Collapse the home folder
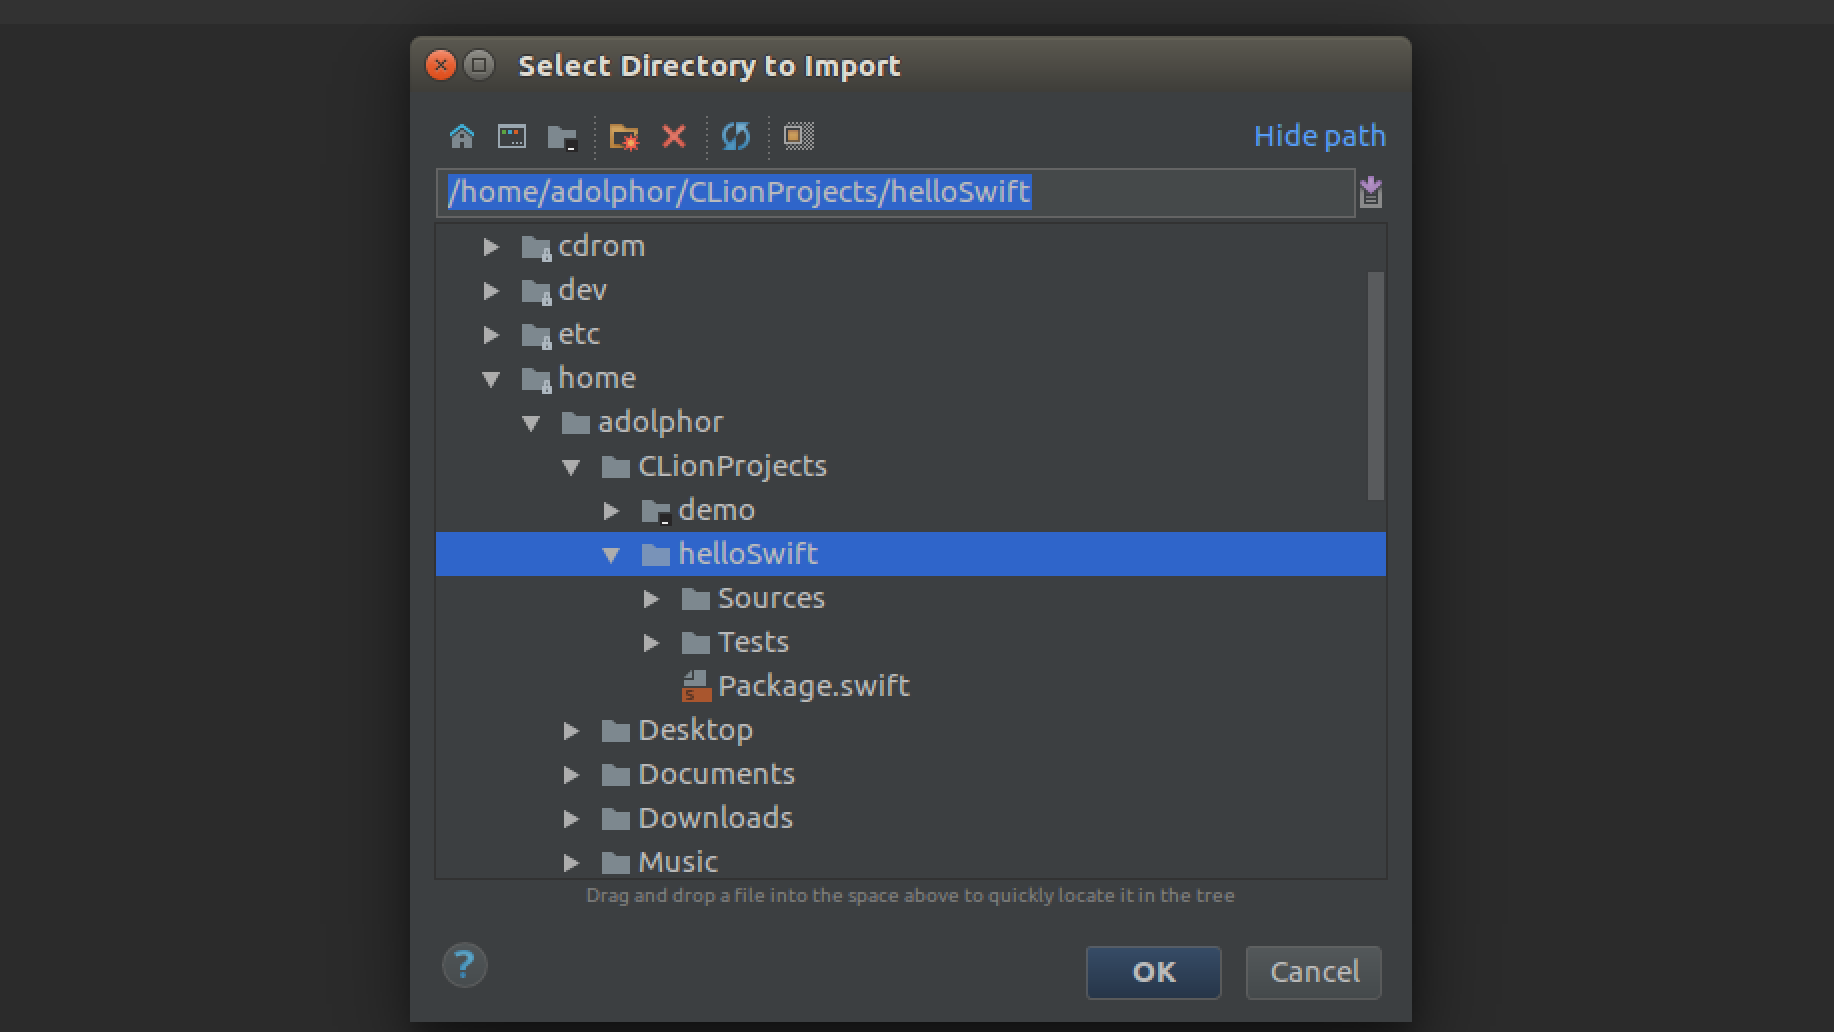Screen dimensions: 1834x1032 [491, 379]
